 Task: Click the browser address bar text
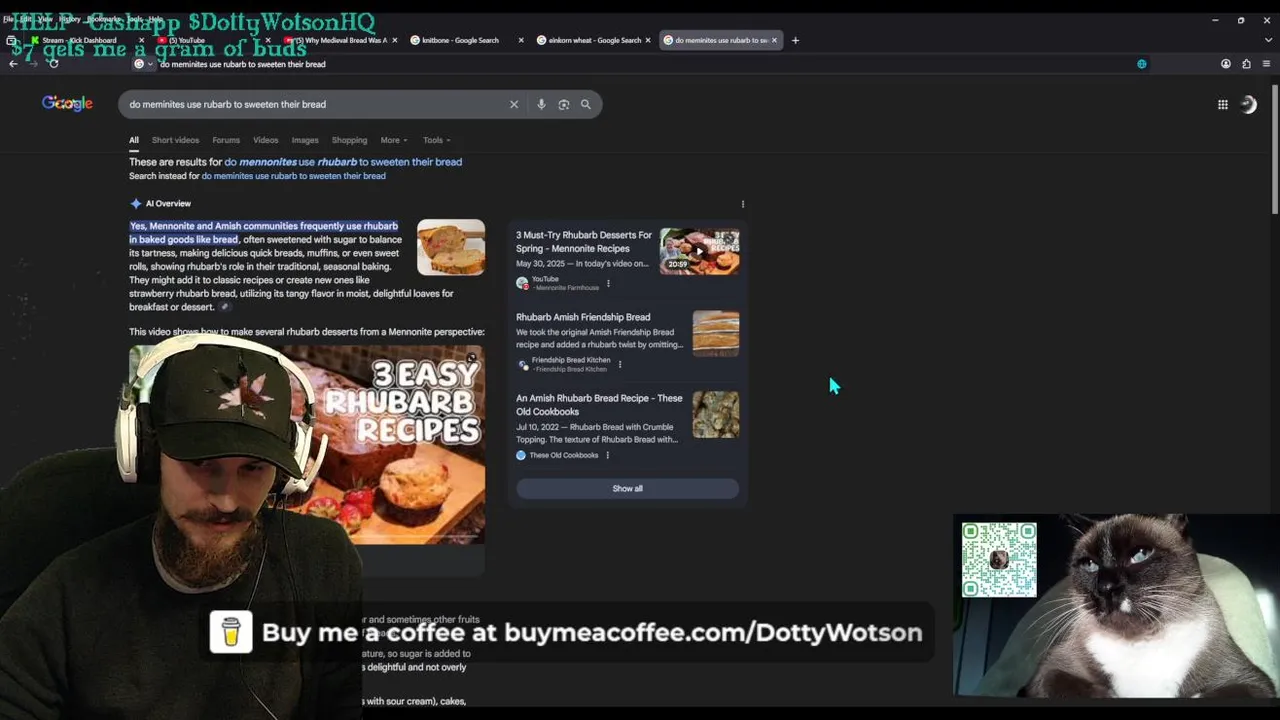242,64
